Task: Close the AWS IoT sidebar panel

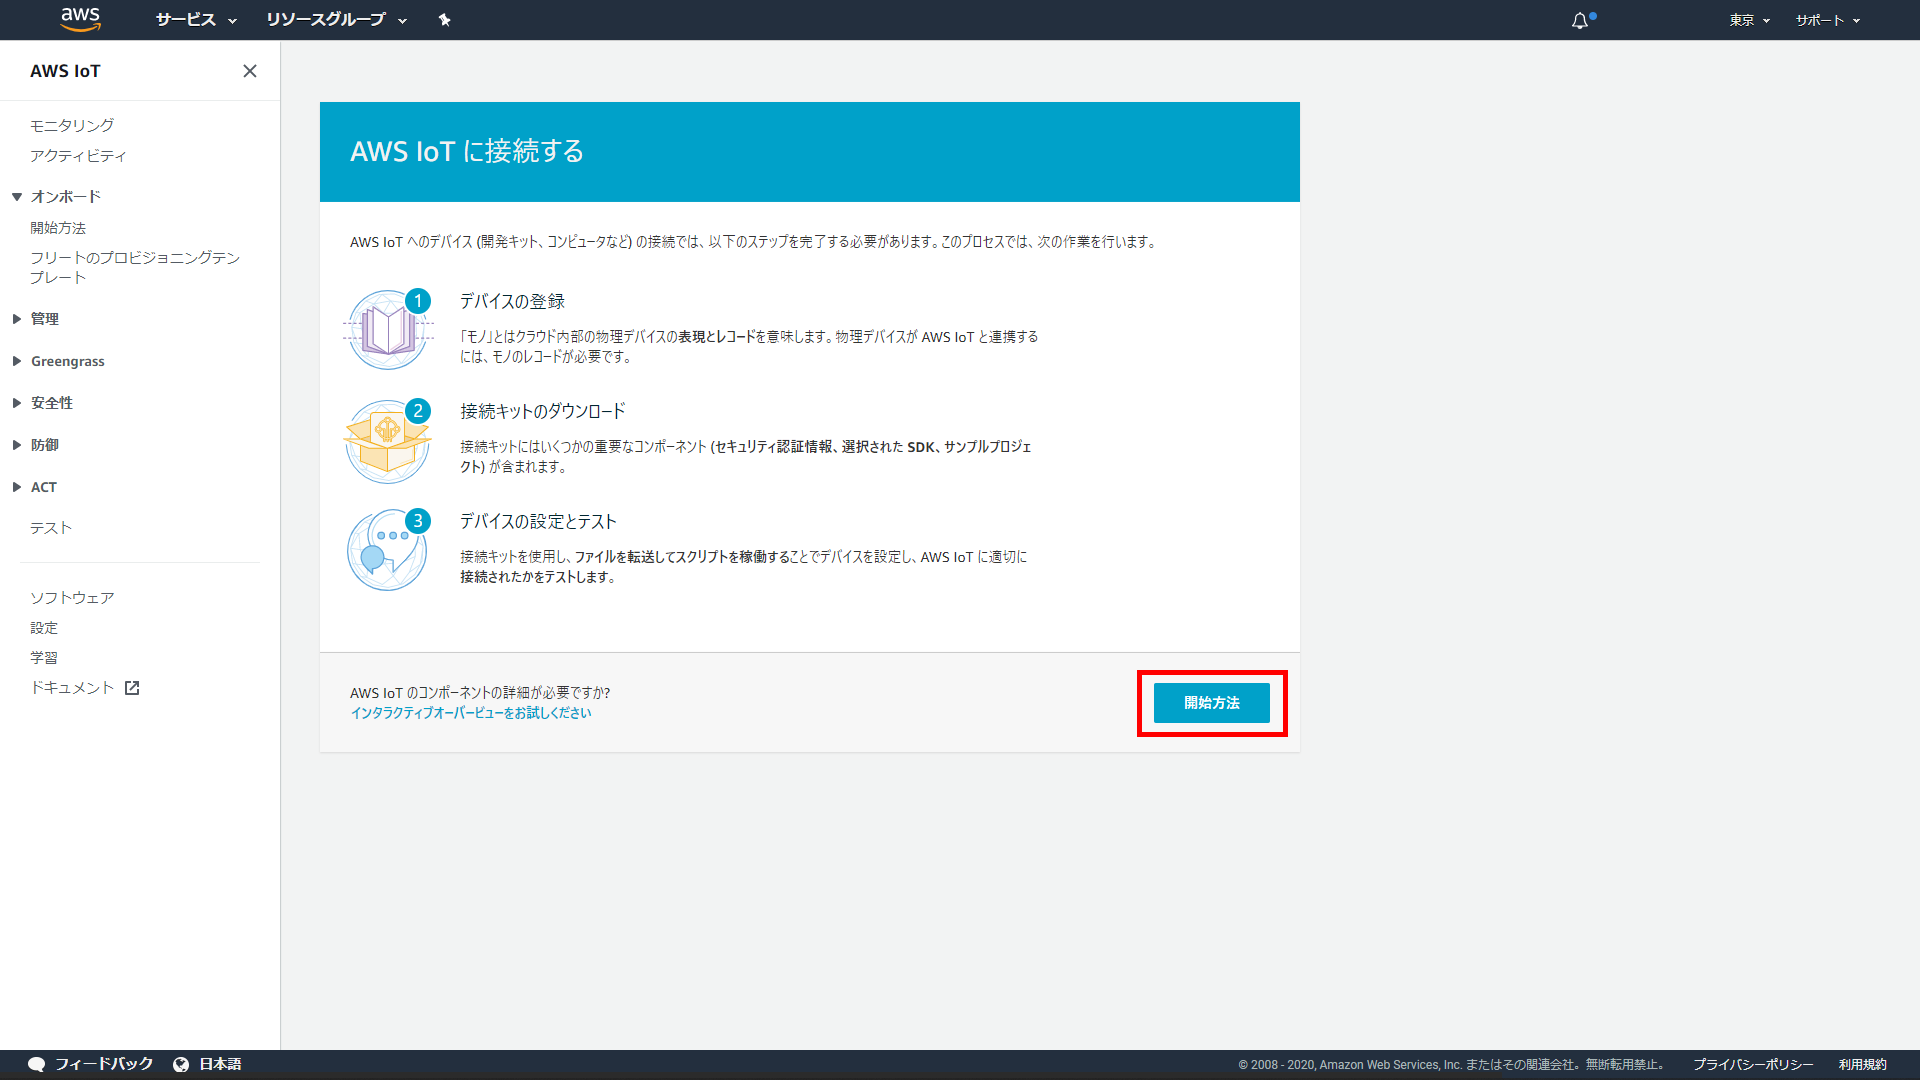Action: [x=250, y=71]
